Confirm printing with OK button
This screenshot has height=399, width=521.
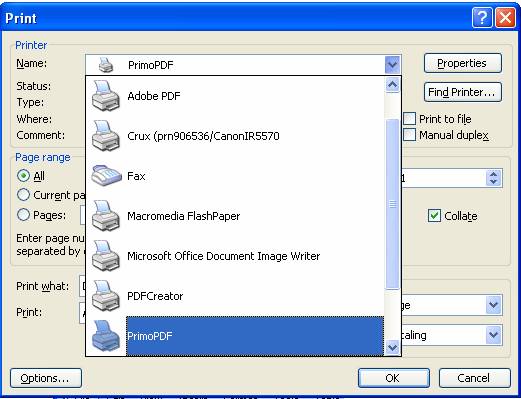394,378
